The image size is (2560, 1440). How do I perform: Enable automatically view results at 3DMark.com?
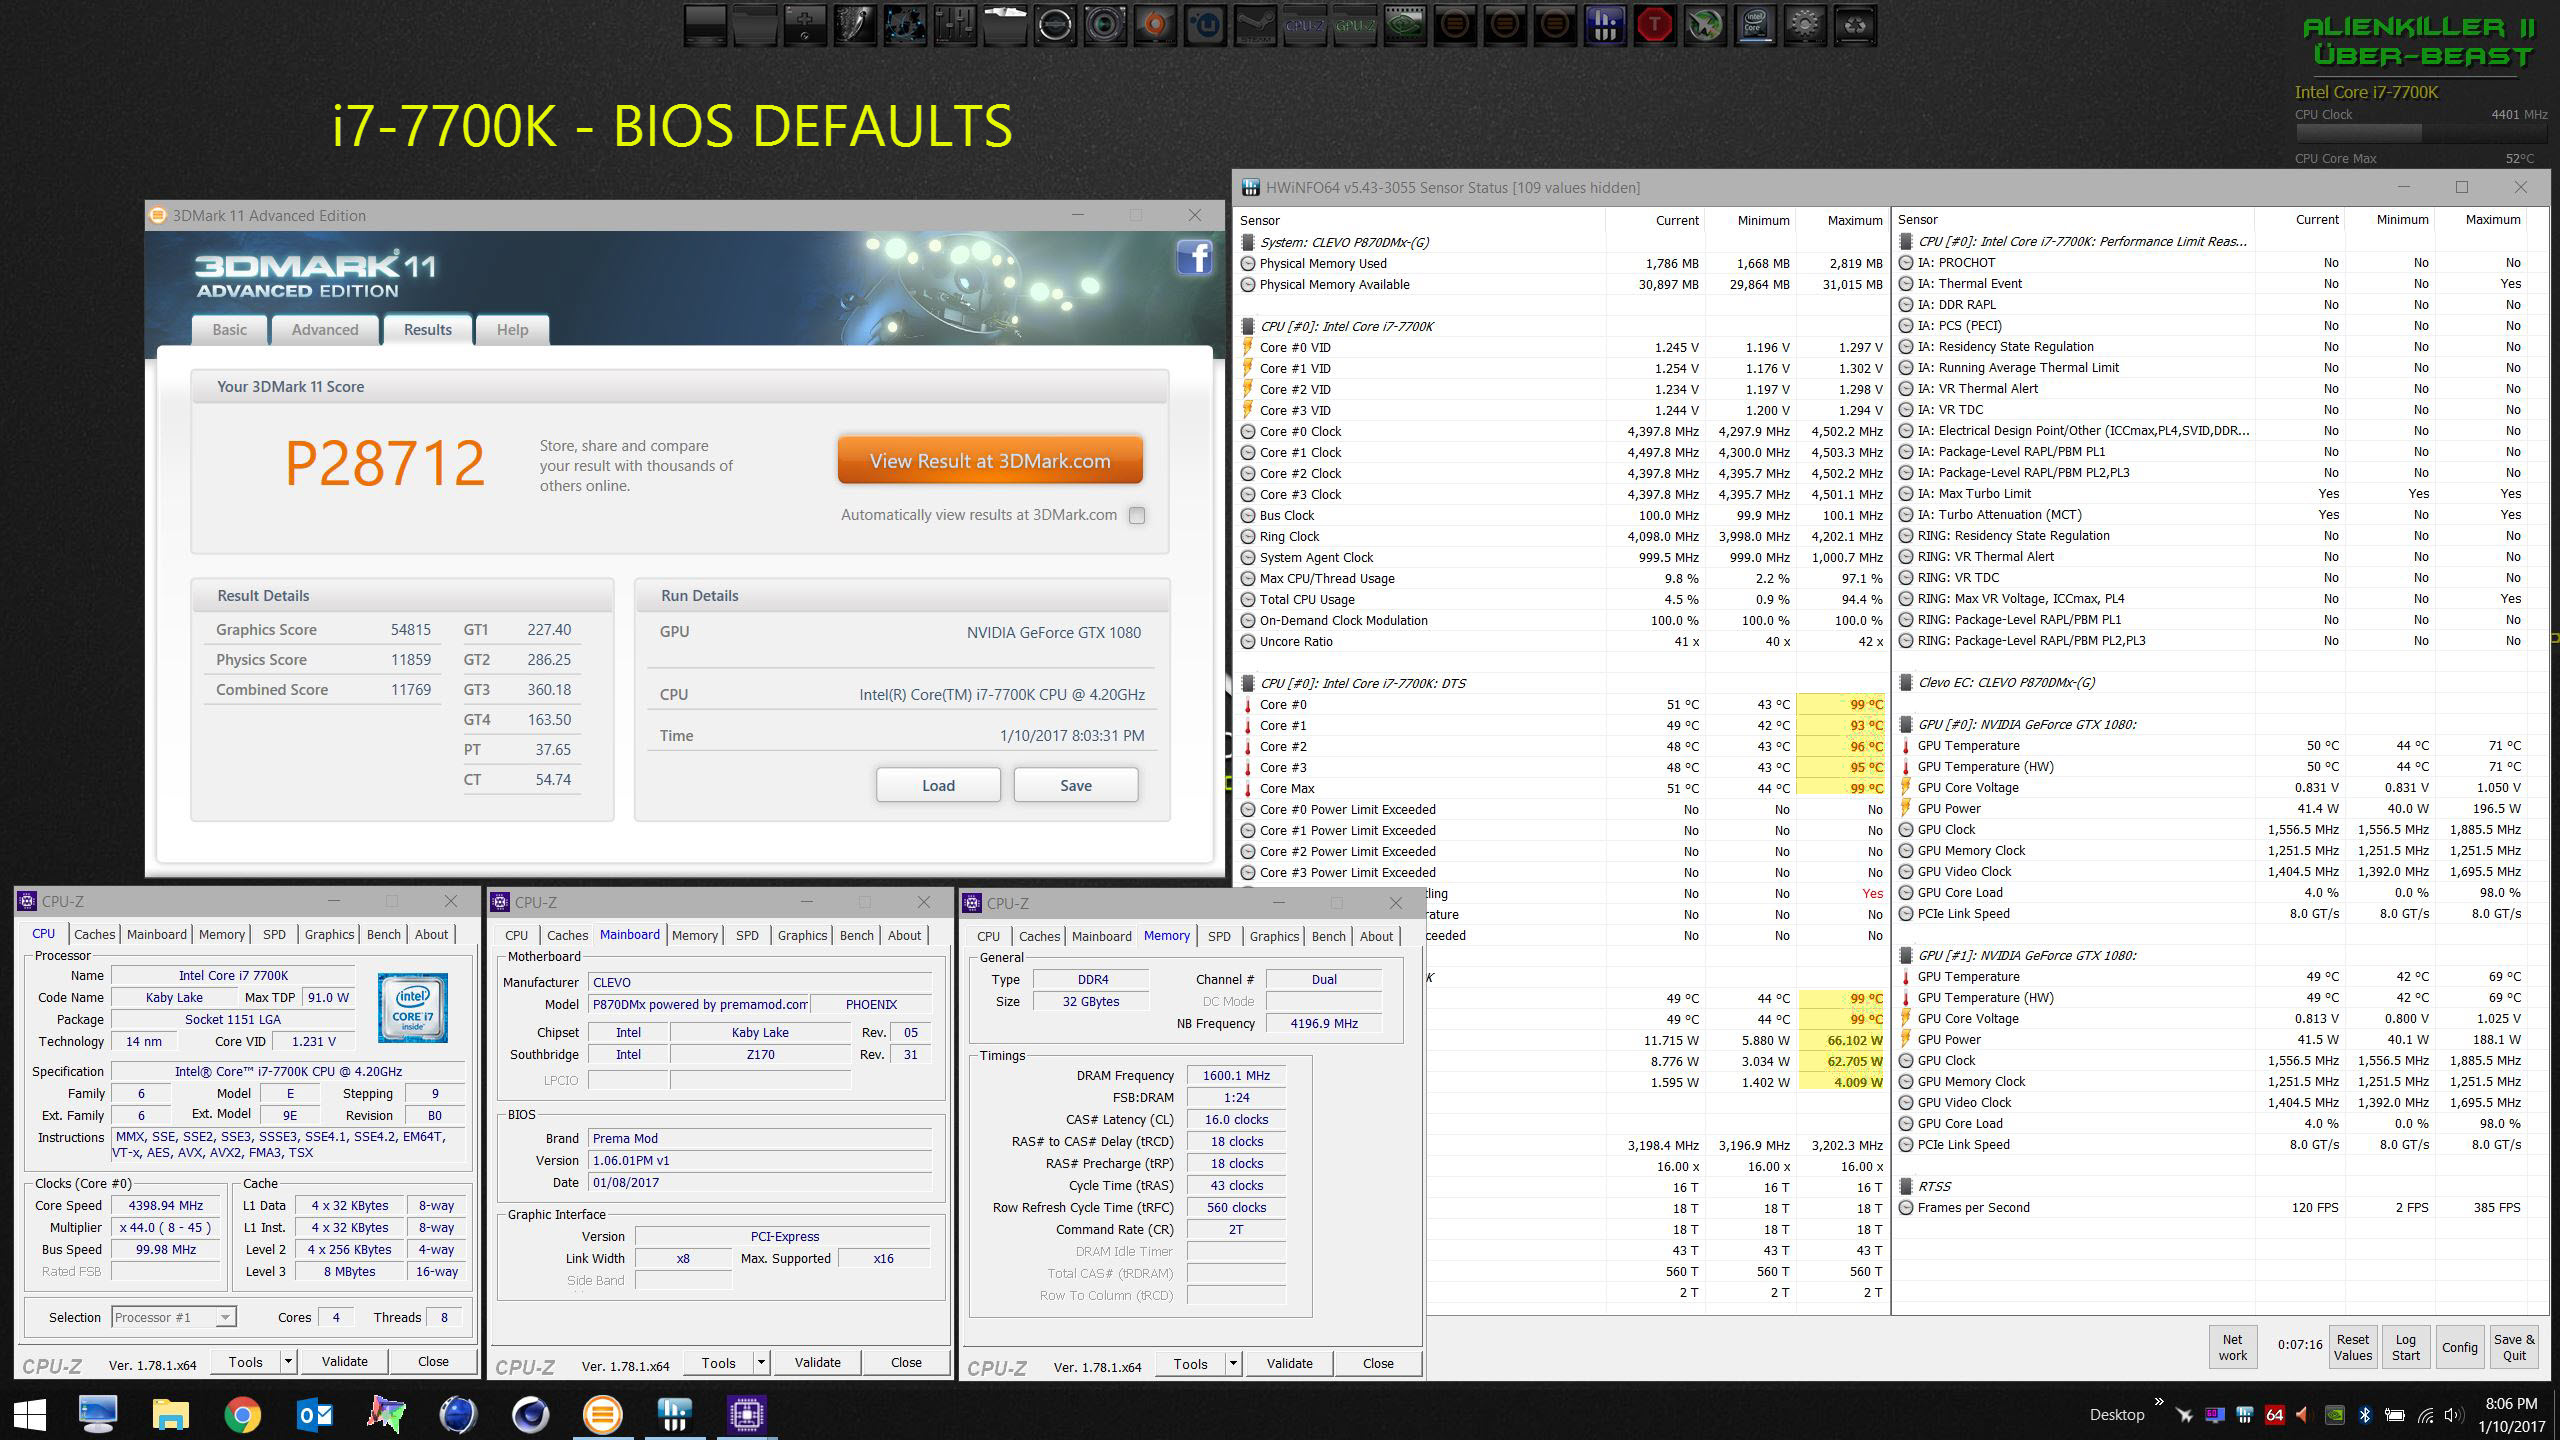coord(1137,516)
